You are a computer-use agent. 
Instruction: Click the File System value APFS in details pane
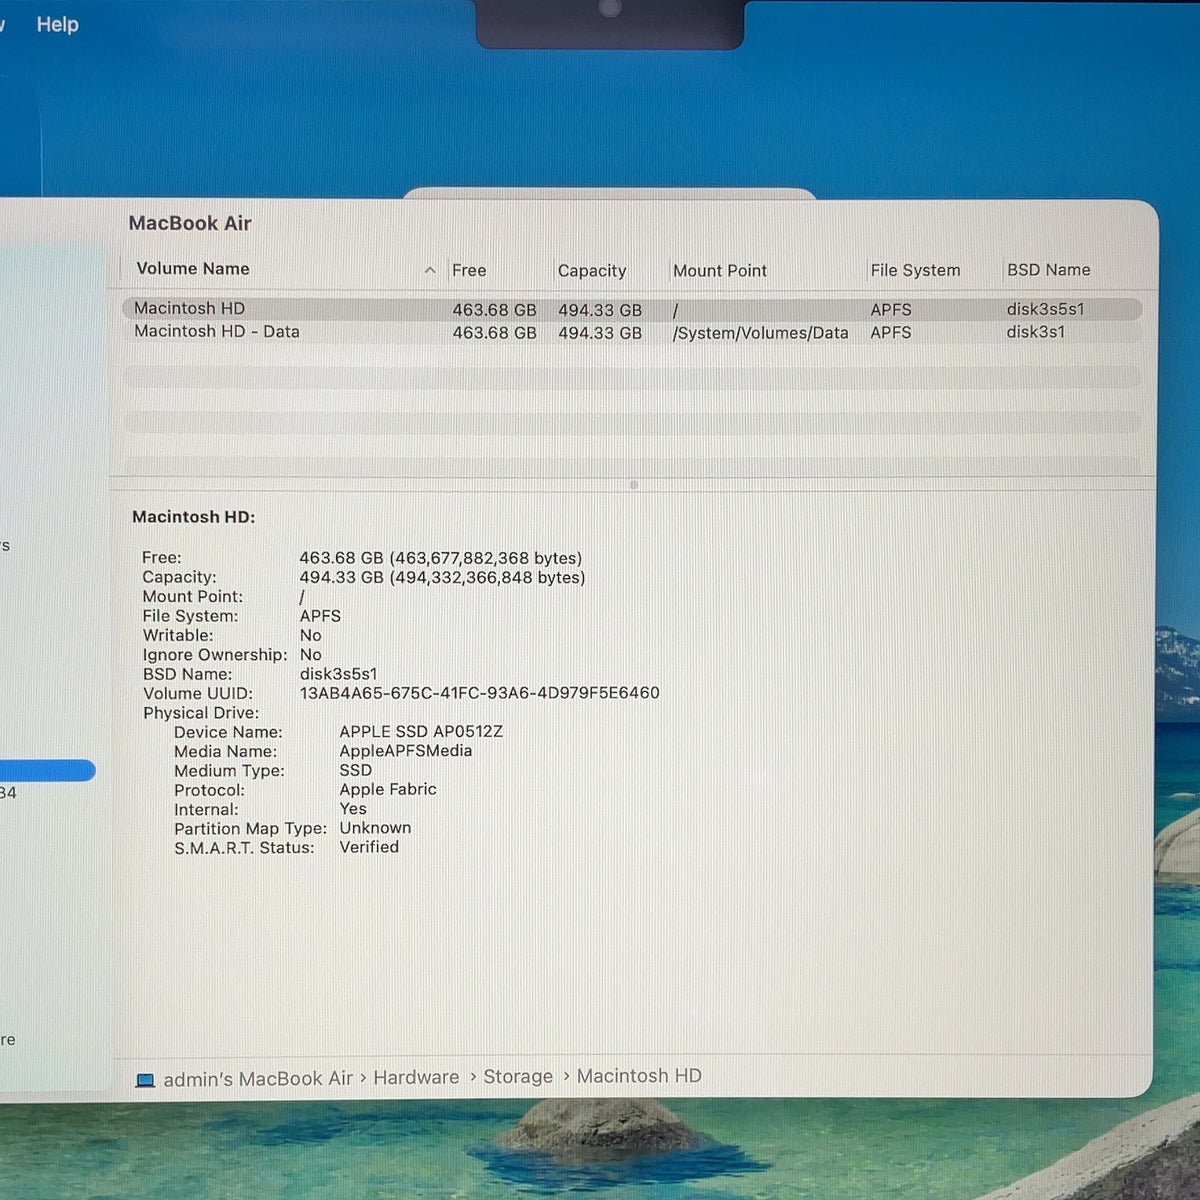320,616
